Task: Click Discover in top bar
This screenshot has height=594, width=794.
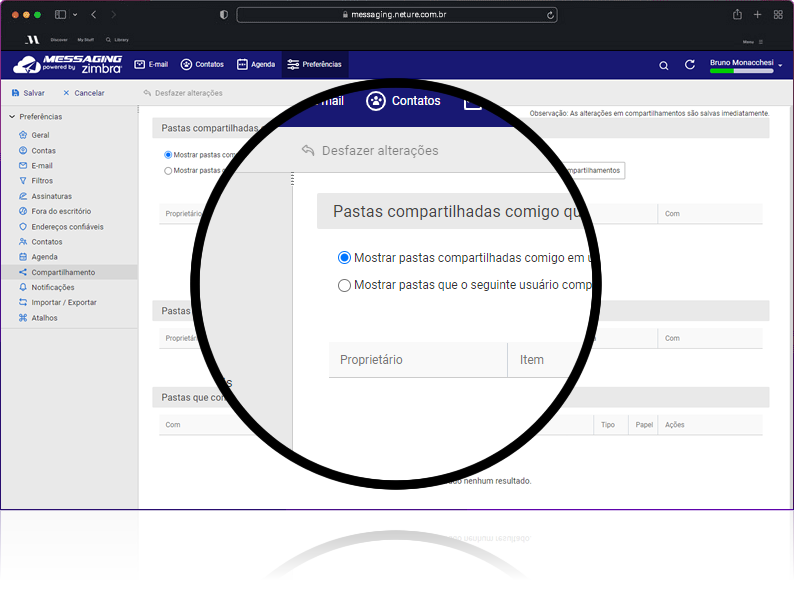Action: (59, 39)
